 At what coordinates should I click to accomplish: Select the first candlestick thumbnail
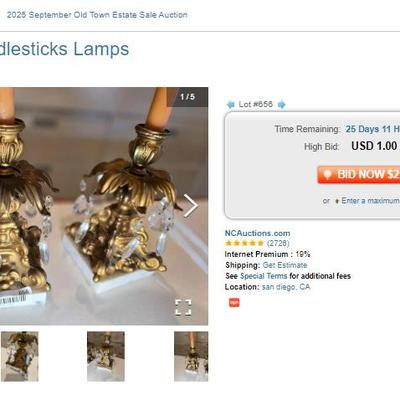click(x=19, y=356)
